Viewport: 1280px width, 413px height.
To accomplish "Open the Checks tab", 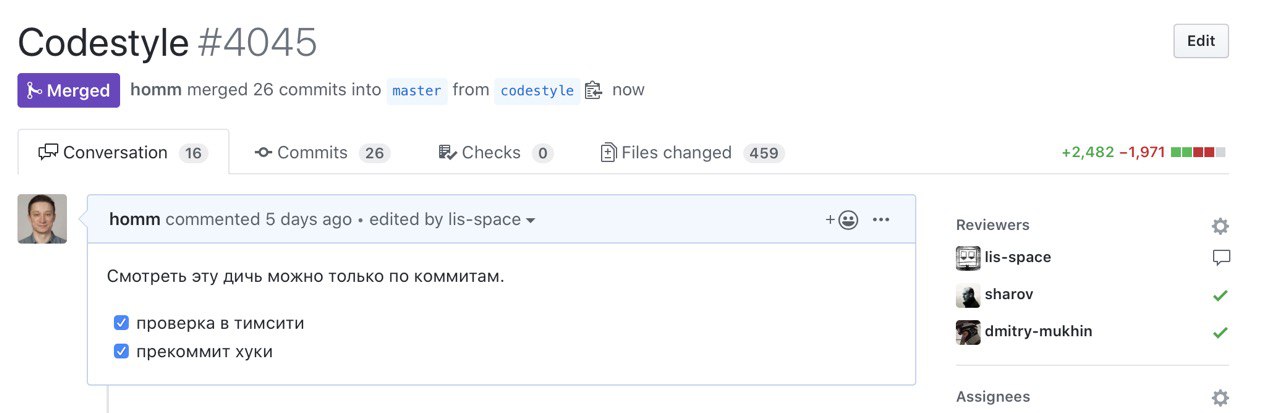I will coord(495,153).
